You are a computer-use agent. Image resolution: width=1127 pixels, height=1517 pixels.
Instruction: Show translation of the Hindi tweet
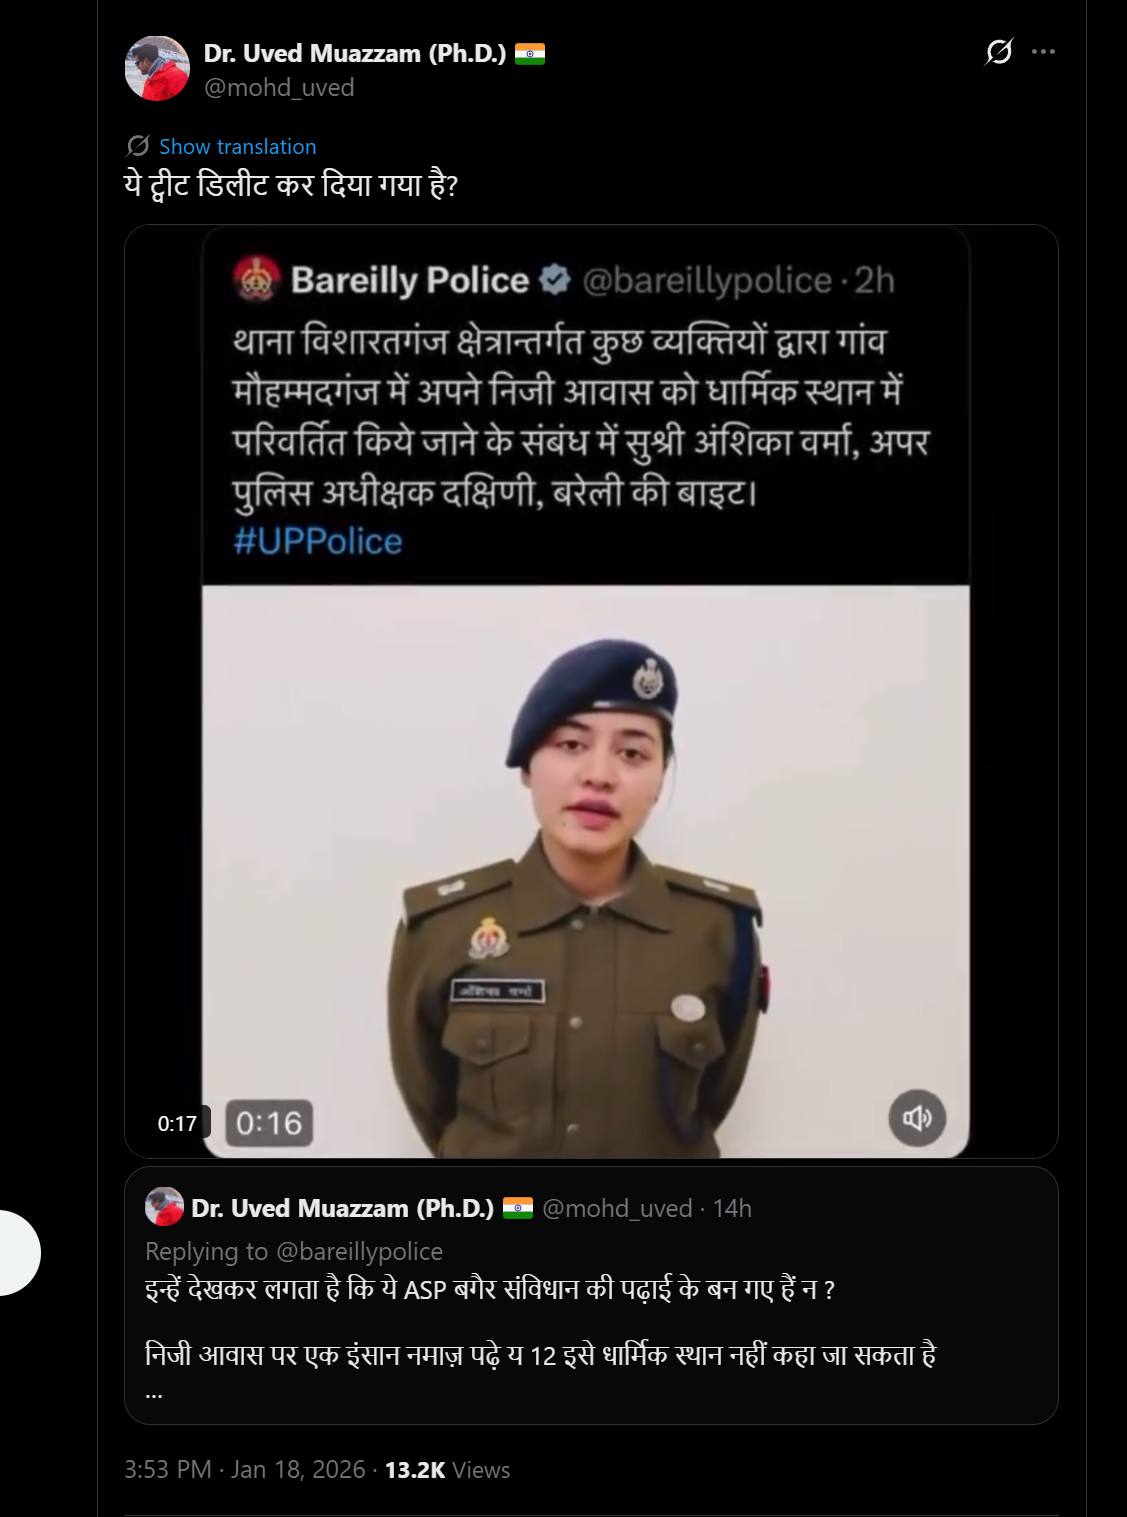[237, 147]
